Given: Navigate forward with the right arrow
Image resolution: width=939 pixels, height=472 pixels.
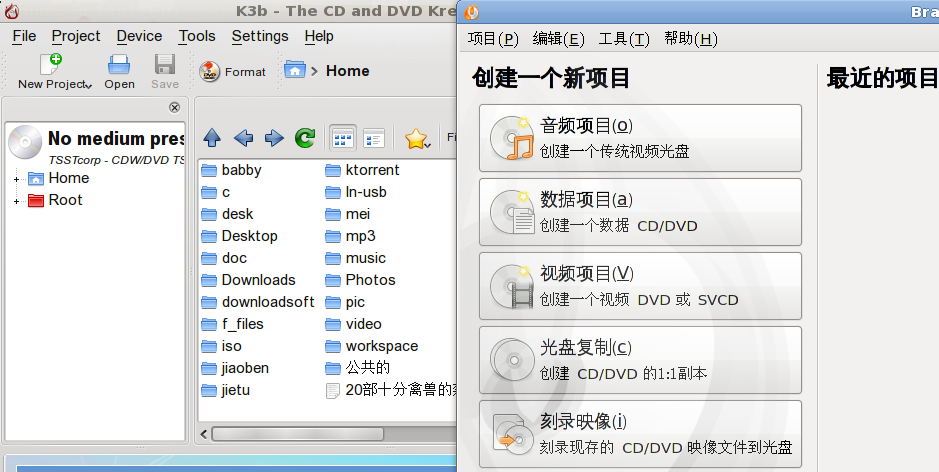Looking at the screenshot, I should pos(274,138).
